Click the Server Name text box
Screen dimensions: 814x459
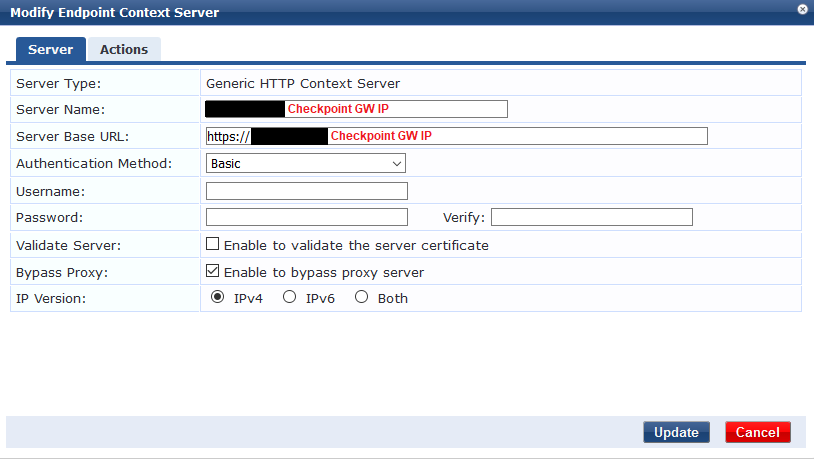357,109
